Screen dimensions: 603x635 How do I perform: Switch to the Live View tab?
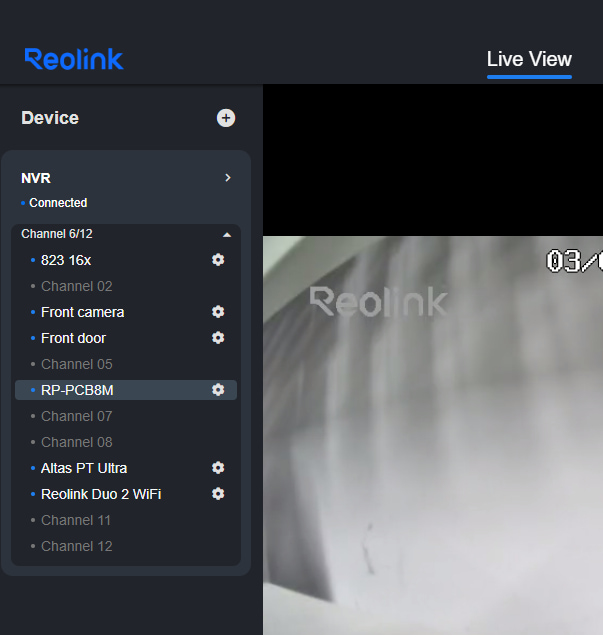[529, 59]
